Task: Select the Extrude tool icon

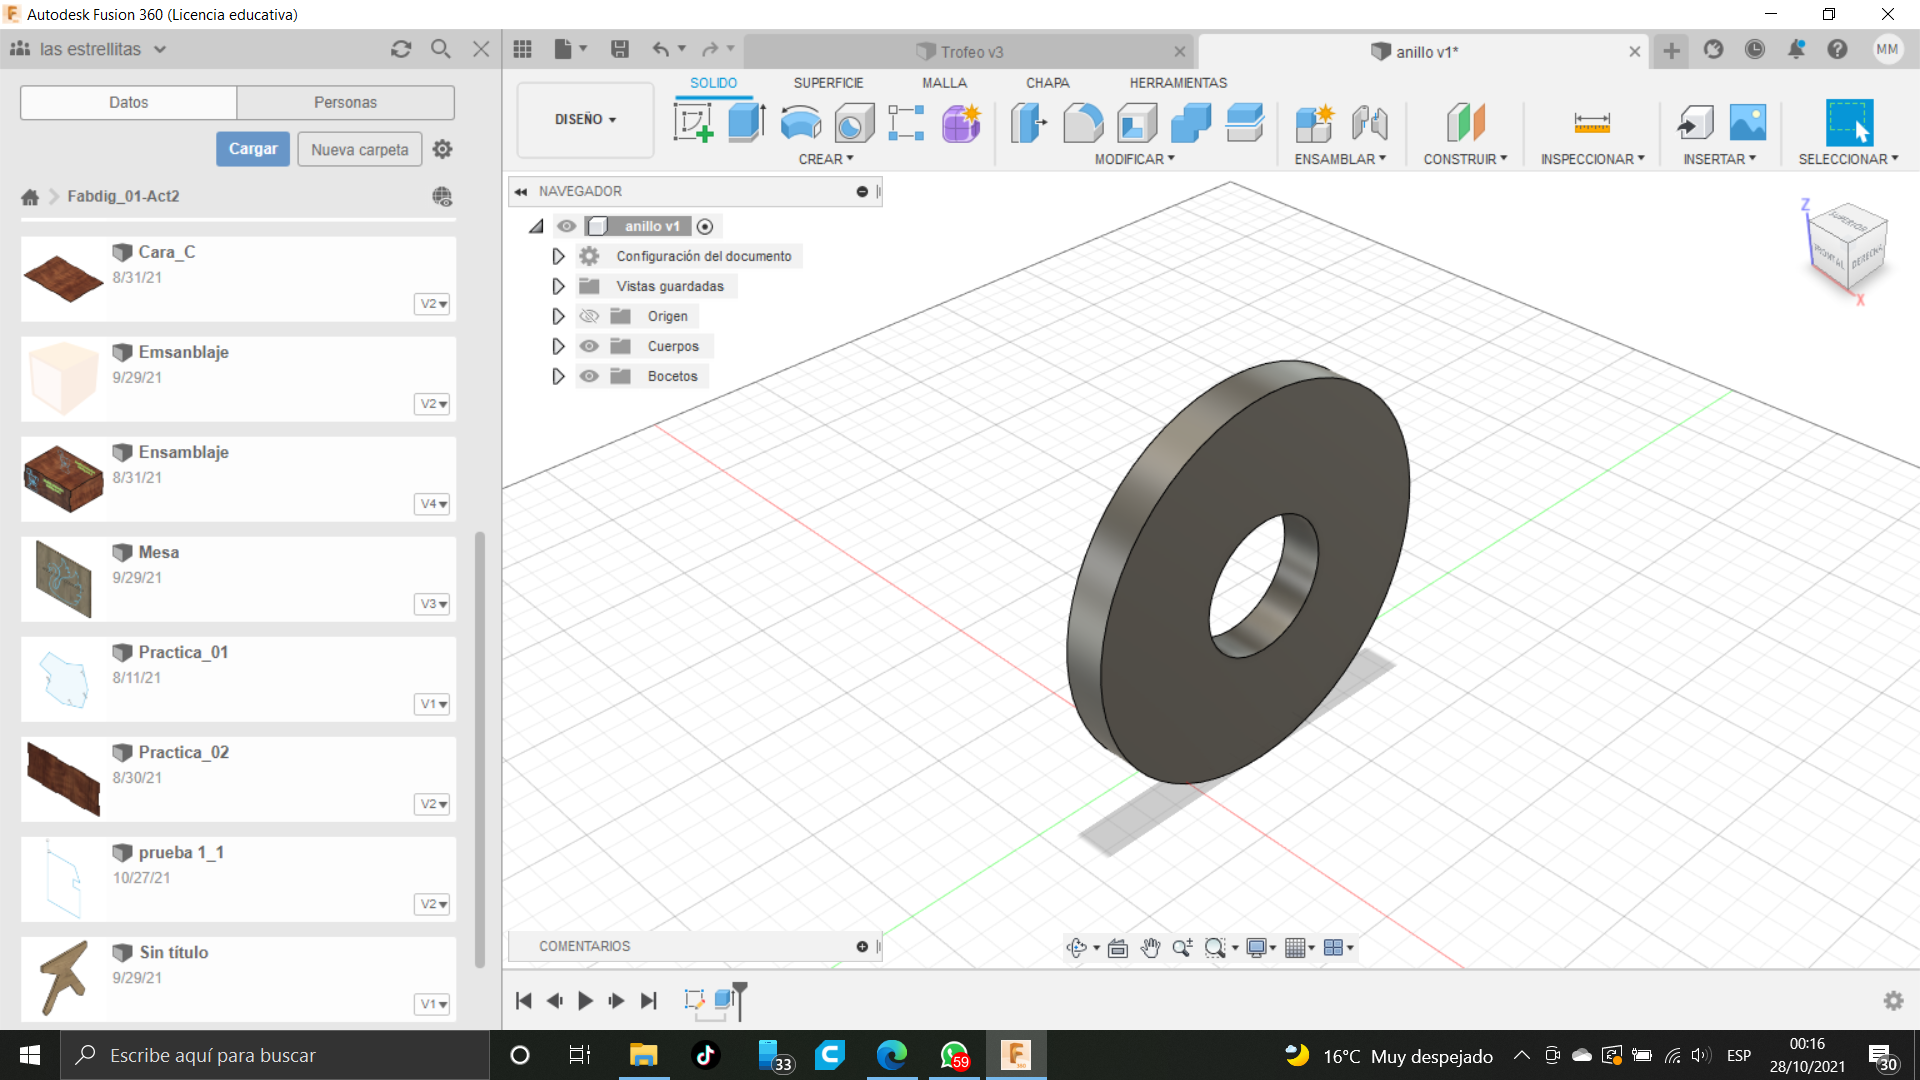Action: click(x=746, y=123)
